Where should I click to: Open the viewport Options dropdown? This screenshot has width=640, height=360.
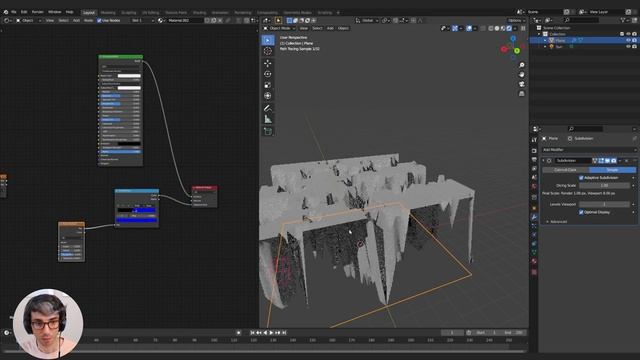516,20
